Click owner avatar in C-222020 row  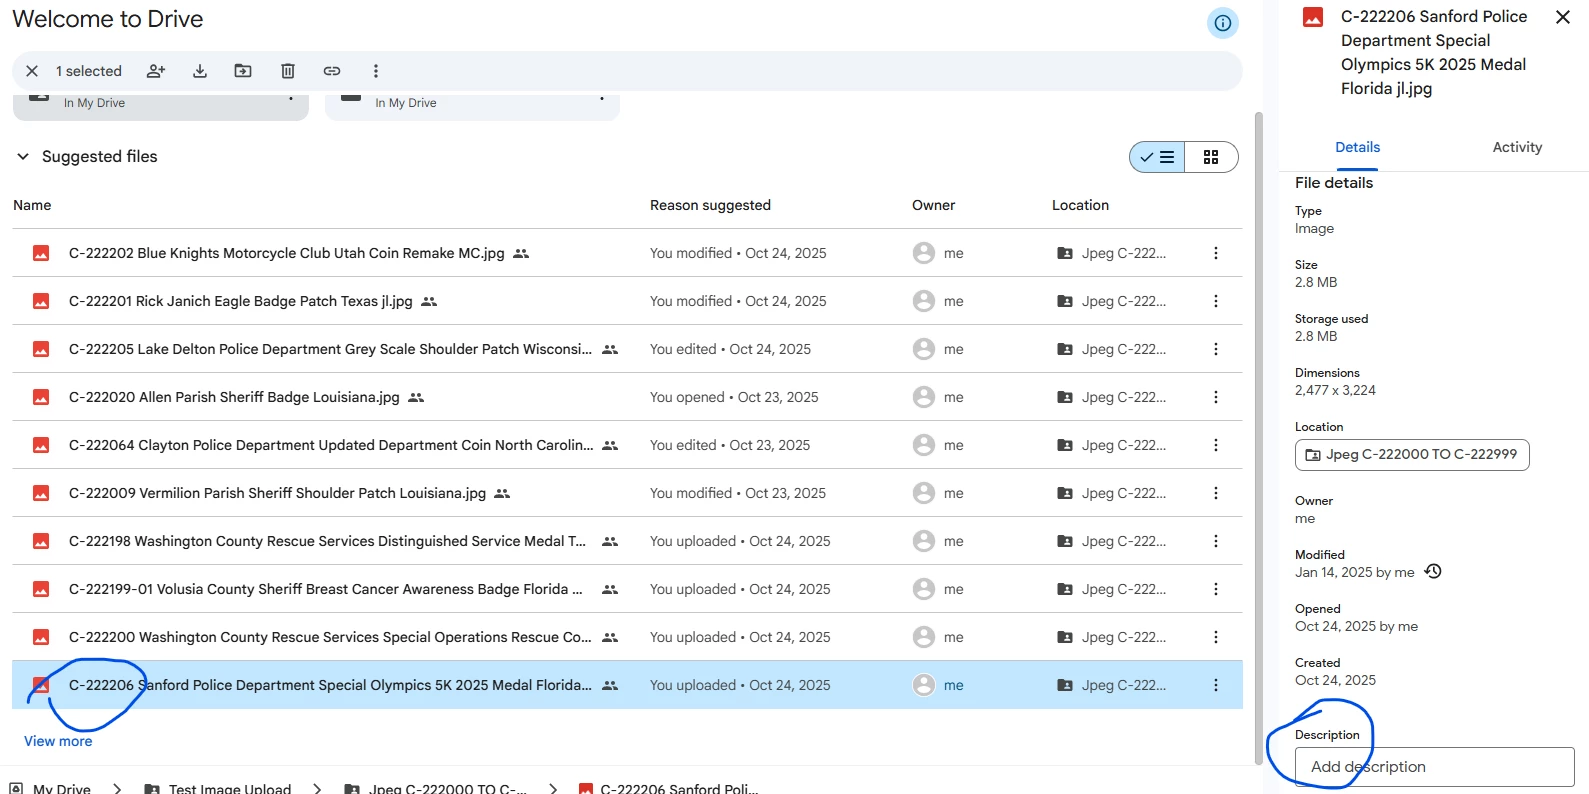pyautogui.click(x=924, y=397)
